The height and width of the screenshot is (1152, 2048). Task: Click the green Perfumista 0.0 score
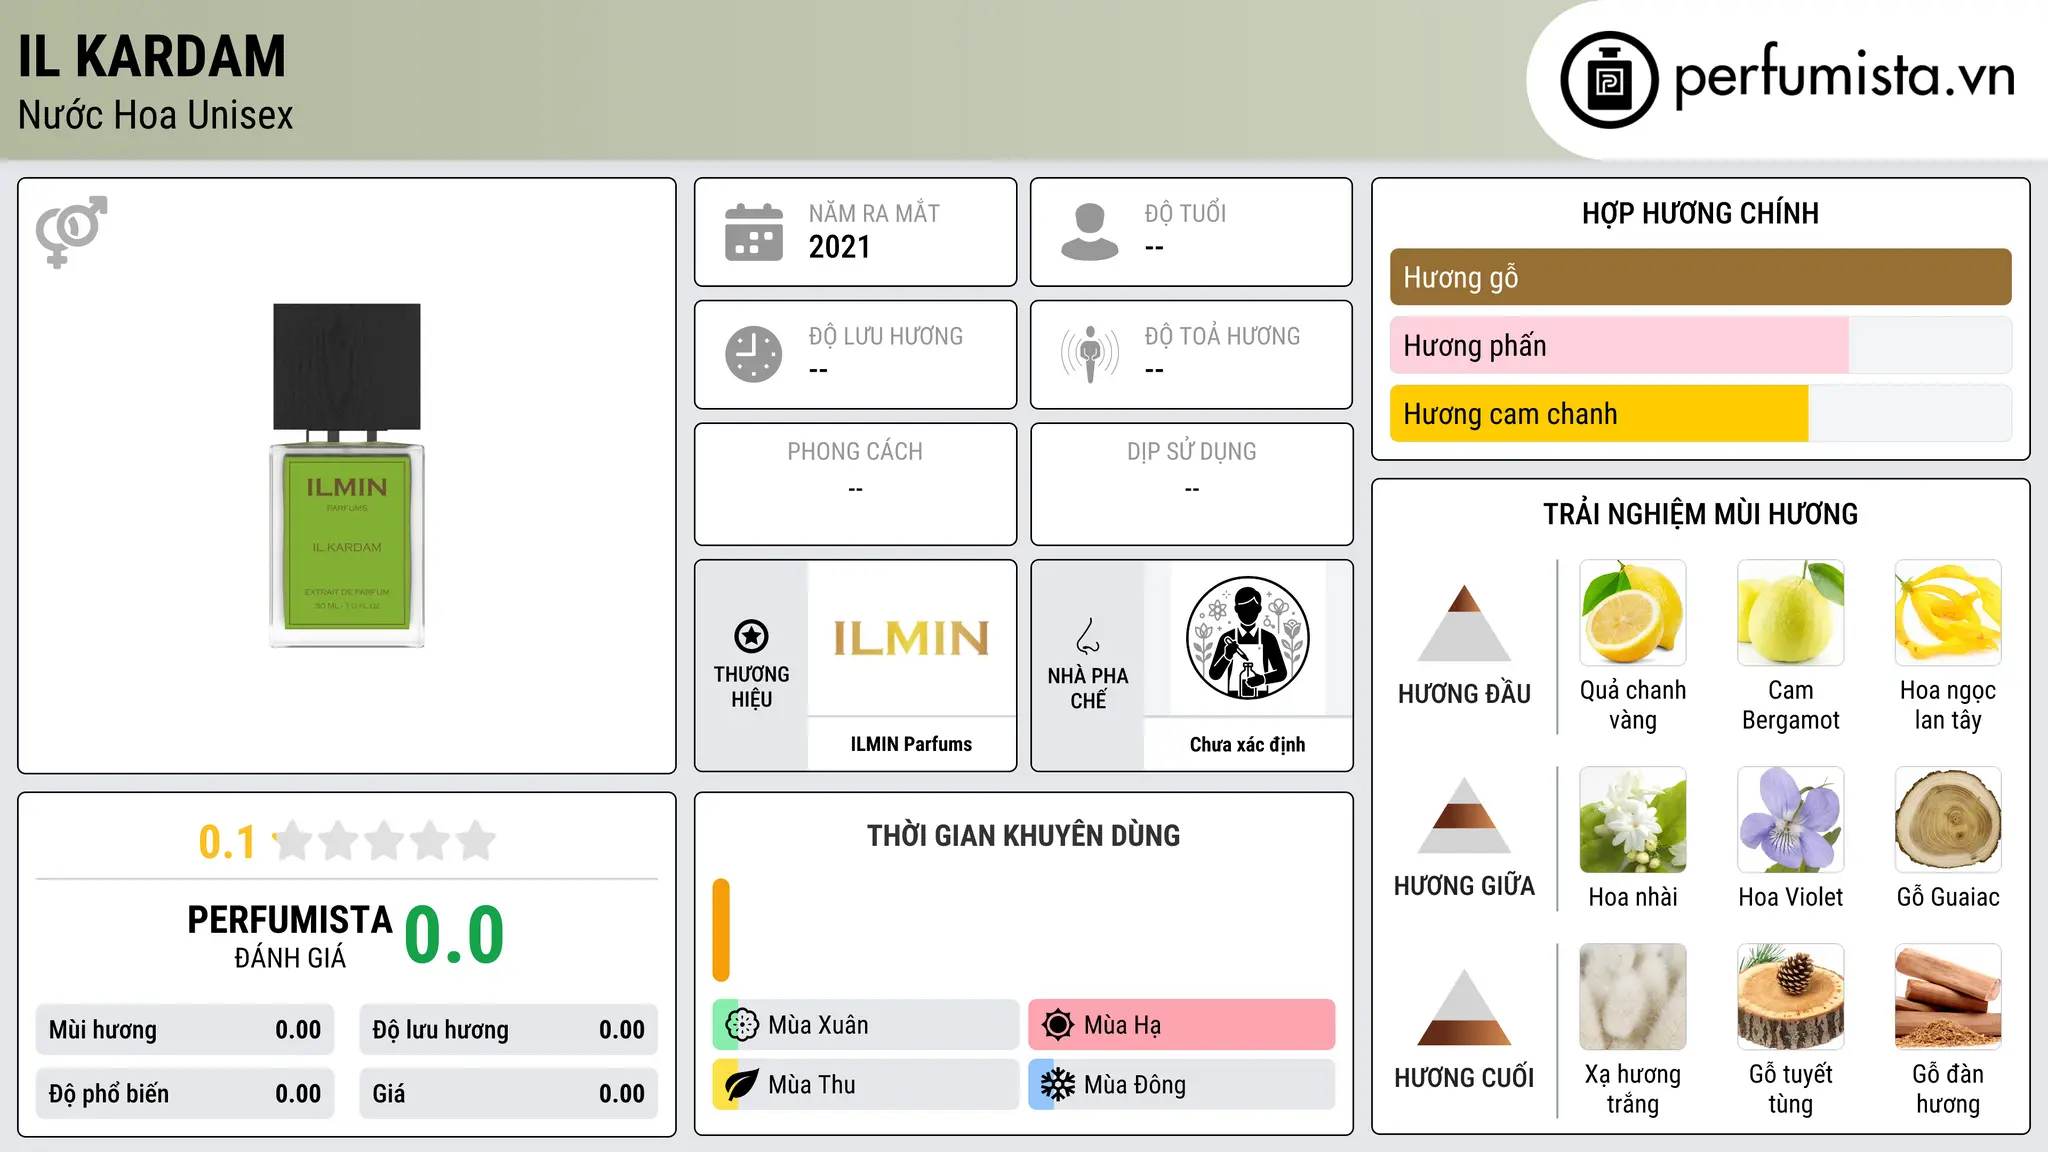click(454, 935)
